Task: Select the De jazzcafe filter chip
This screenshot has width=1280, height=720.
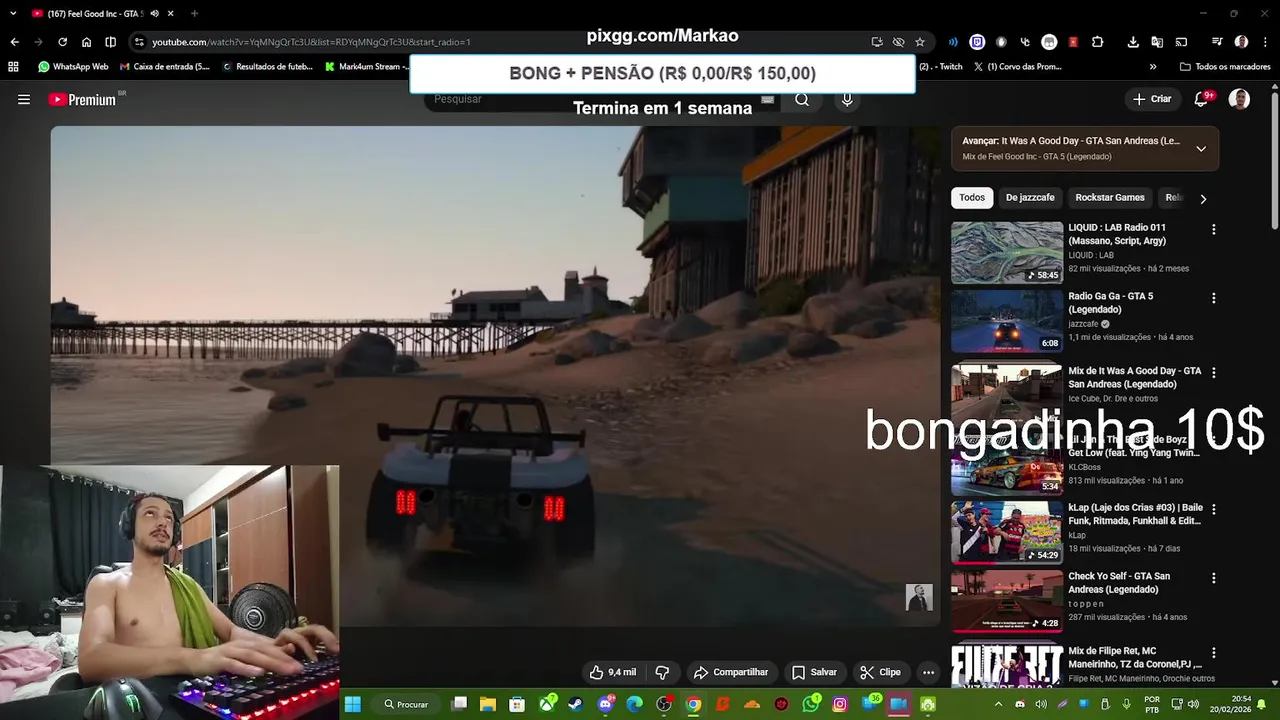Action: (1030, 198)
